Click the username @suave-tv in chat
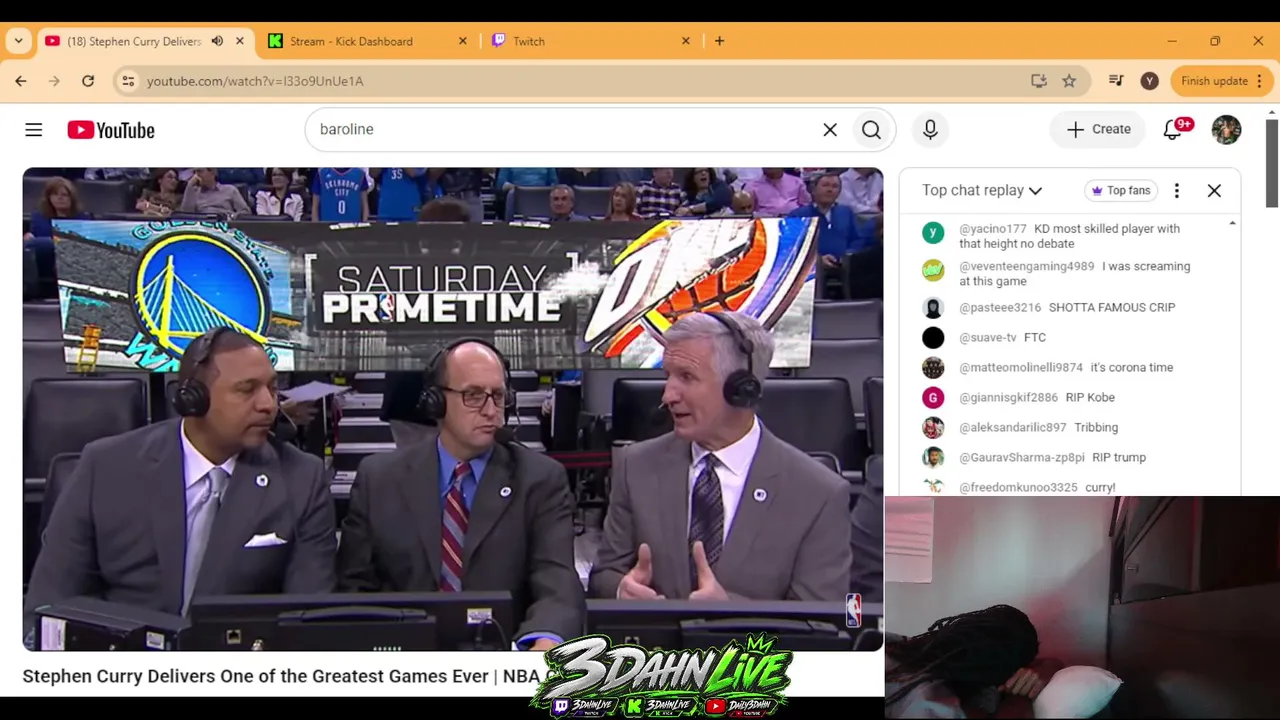Screen dimensions: 1280x720 point(988,338)
